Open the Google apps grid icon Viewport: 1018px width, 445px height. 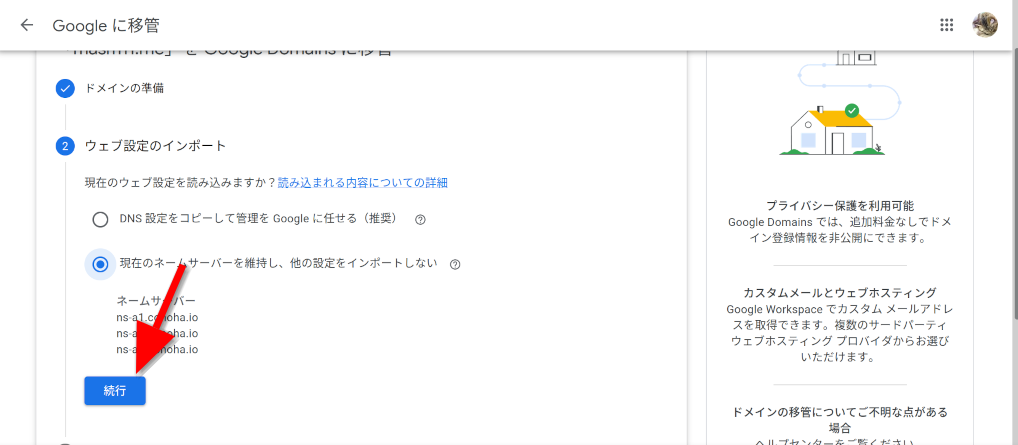[x=947, y=25]
